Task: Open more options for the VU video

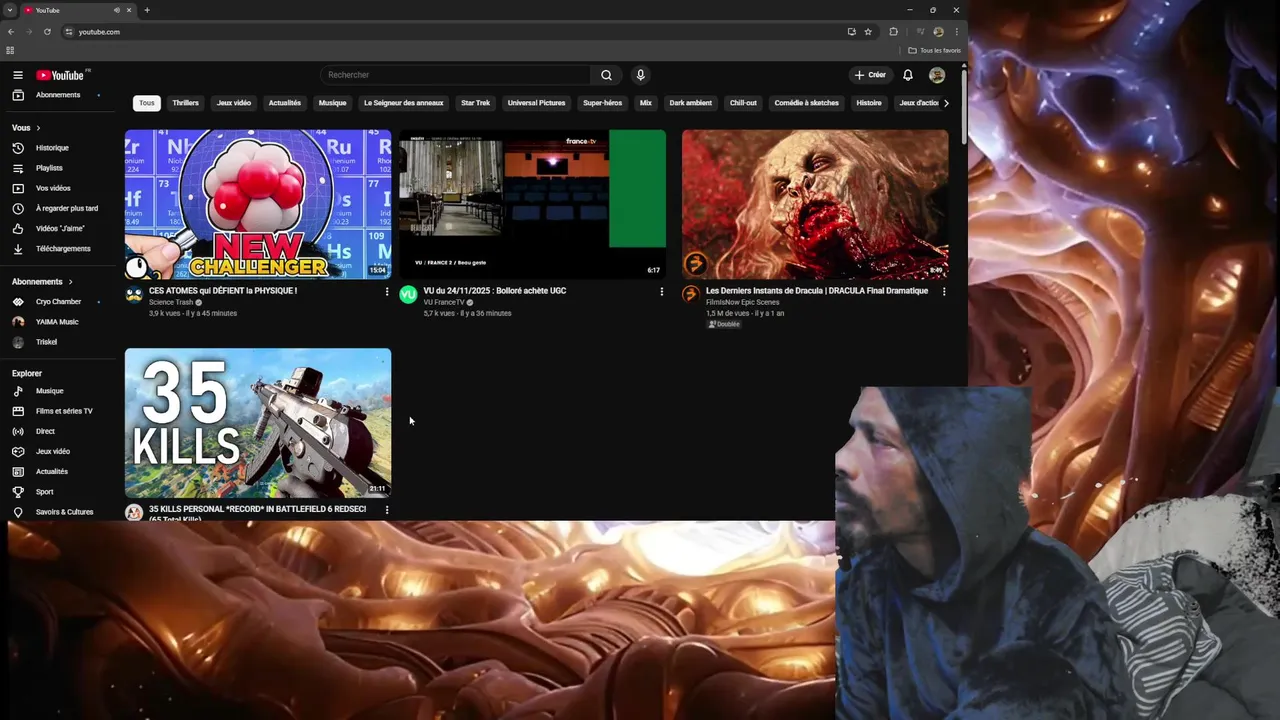Action: click(x=661, y=292)
